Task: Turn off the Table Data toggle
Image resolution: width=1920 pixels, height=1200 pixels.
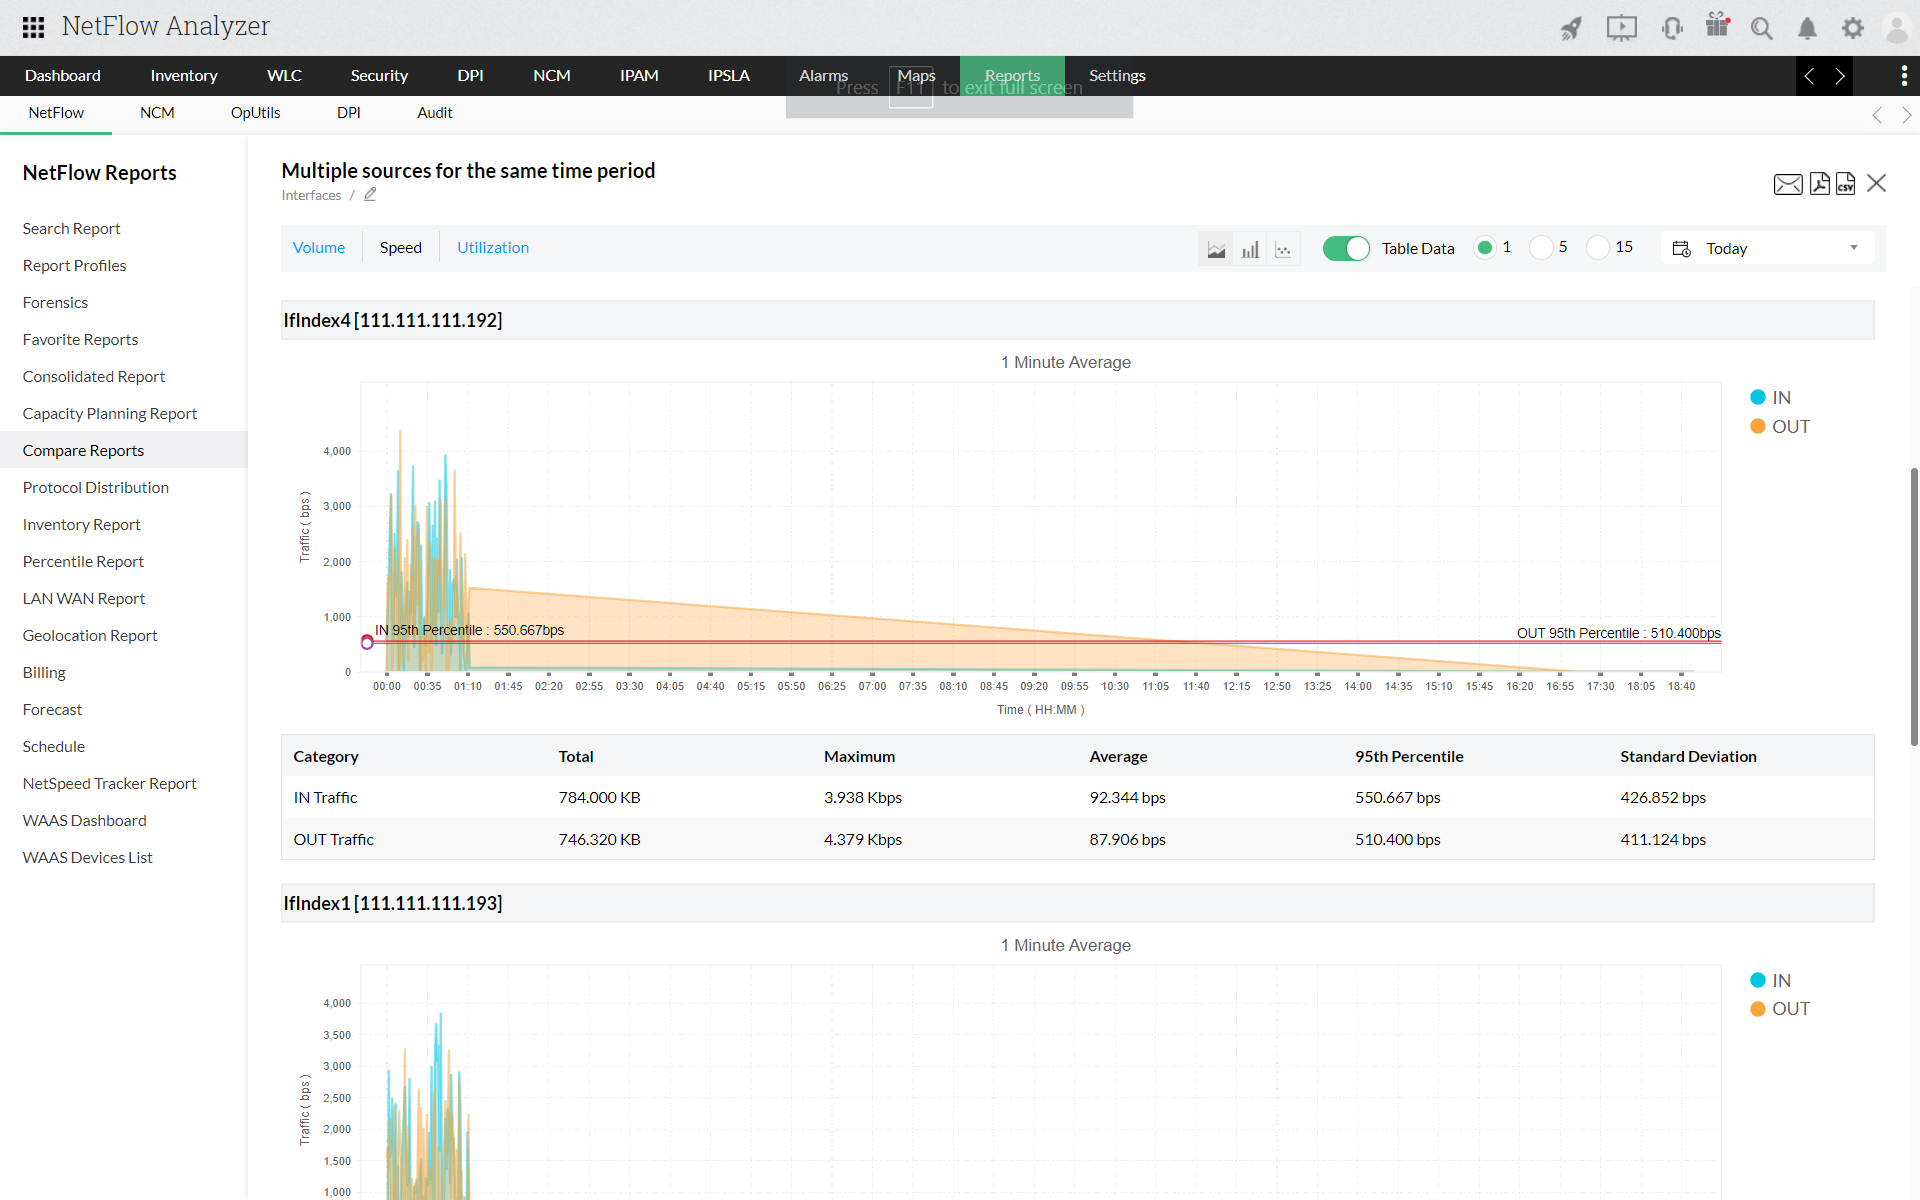Action: (1345, 248)
